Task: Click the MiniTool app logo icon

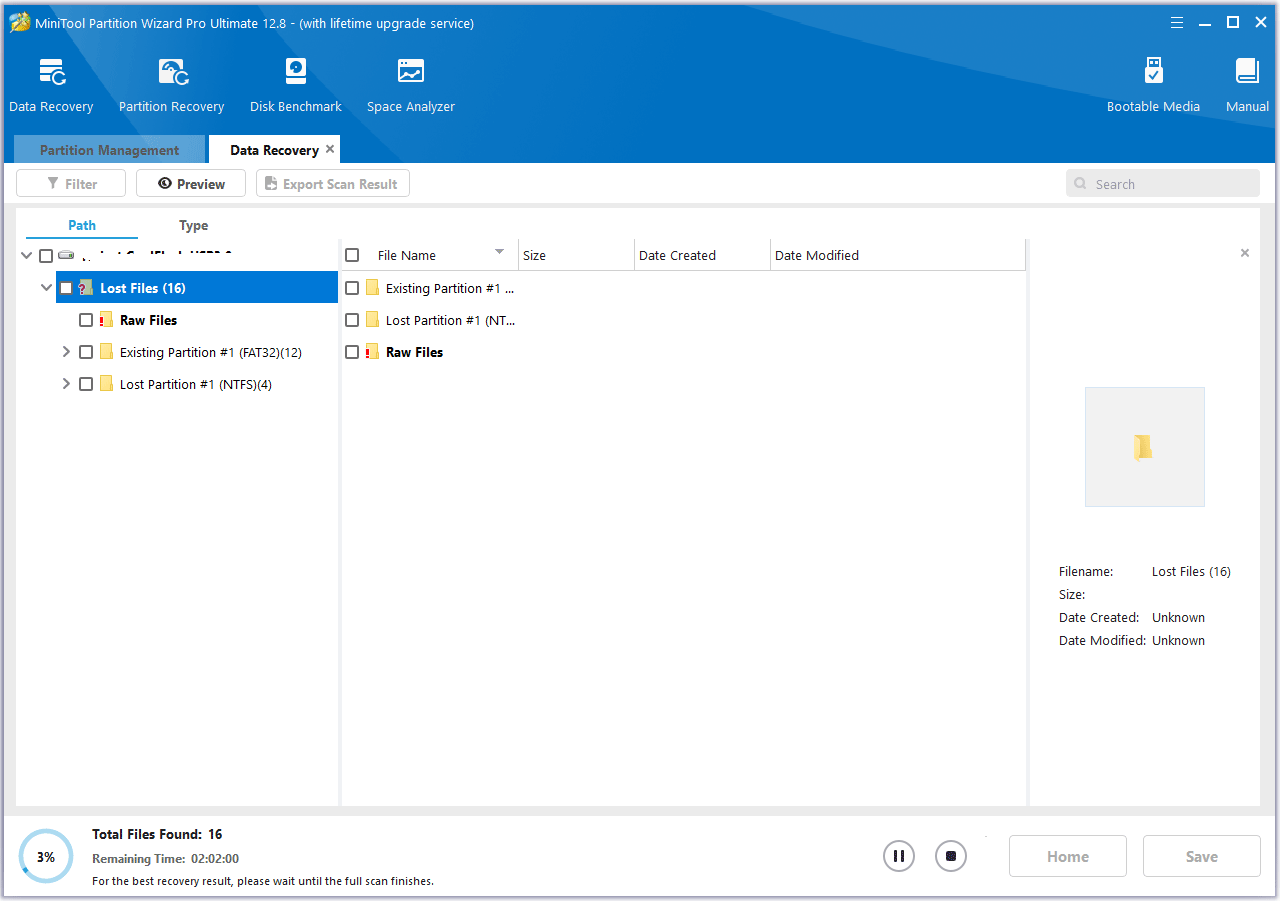Action: coord(20,22)
